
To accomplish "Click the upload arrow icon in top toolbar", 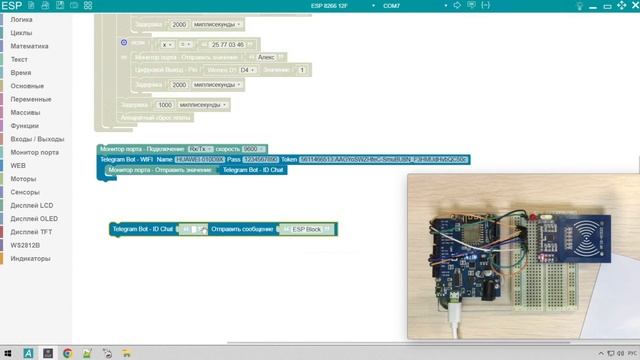I will [457, 5].
